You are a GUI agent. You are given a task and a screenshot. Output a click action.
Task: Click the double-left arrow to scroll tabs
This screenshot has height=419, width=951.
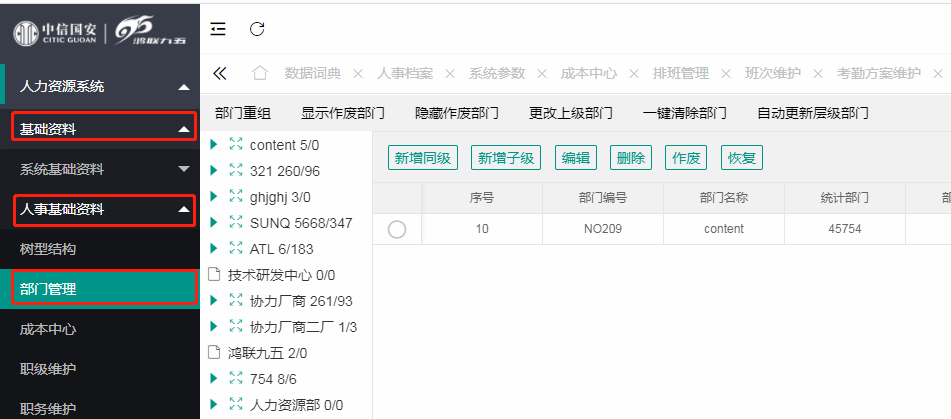tap(220, 74)
